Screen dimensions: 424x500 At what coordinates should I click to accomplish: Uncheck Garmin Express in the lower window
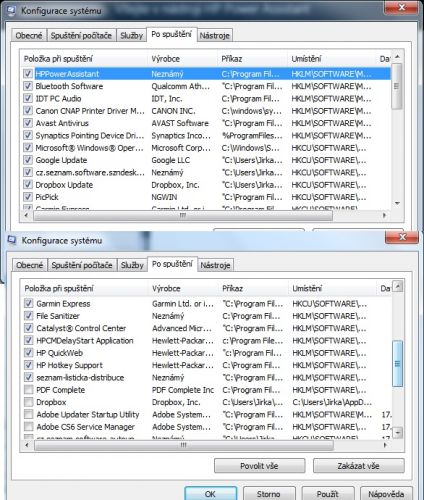click(x=29, y=303)
